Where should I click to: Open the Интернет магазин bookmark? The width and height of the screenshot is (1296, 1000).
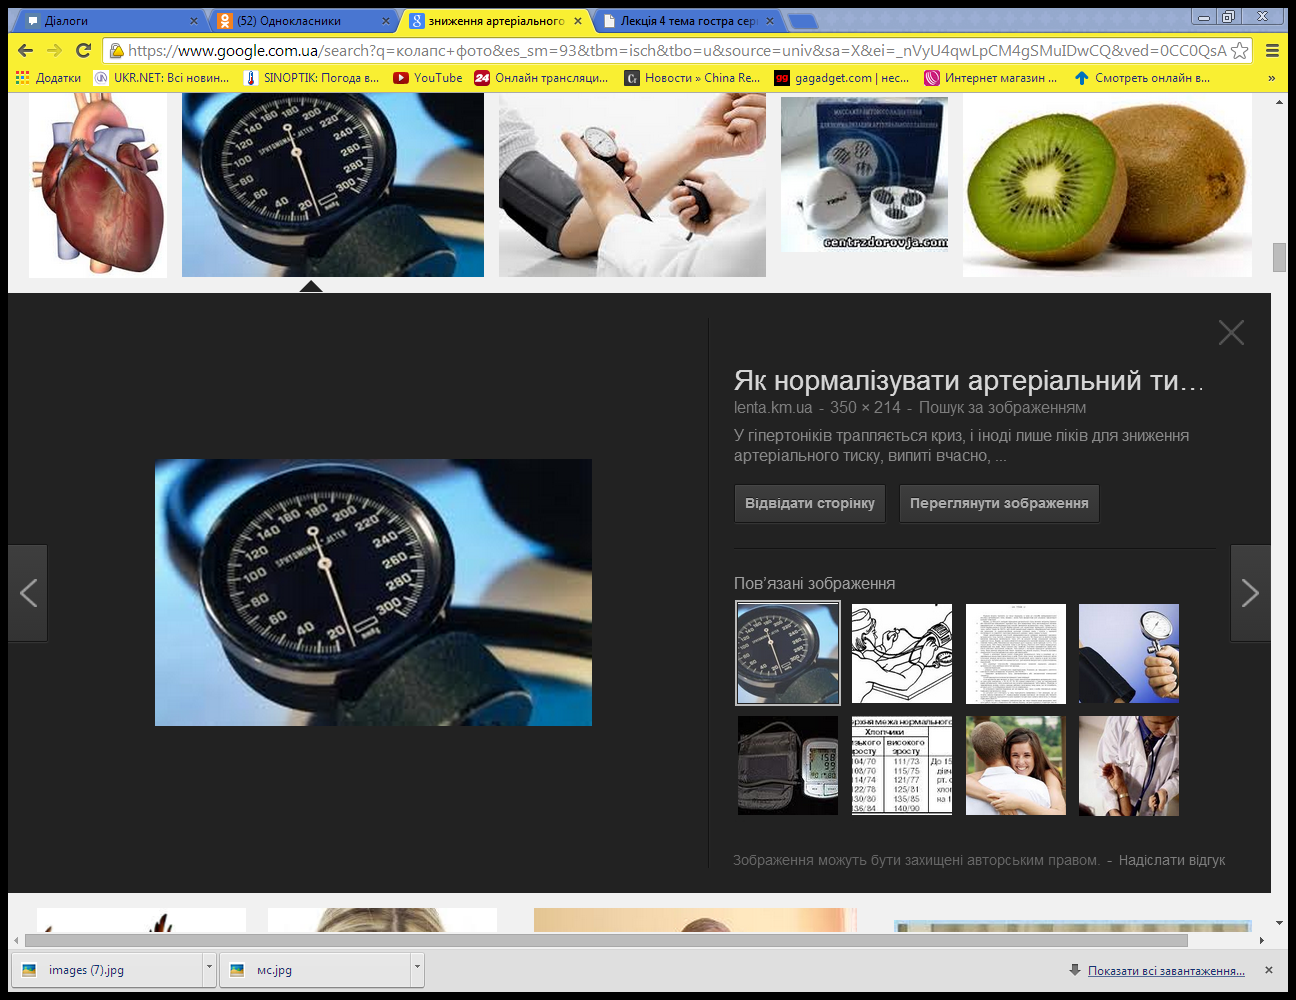990,78
